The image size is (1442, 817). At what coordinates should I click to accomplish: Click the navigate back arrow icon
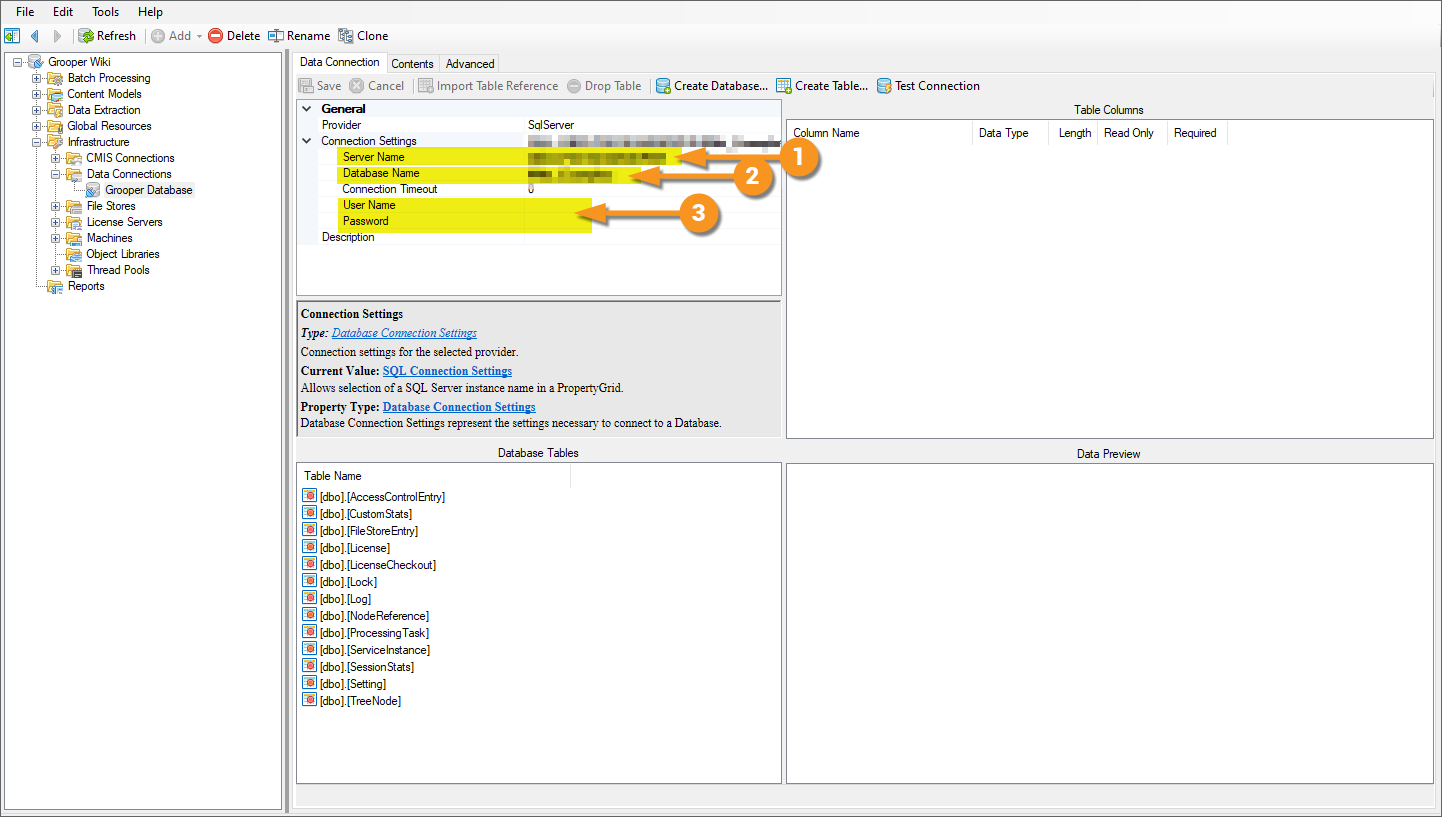click(35, 36)
